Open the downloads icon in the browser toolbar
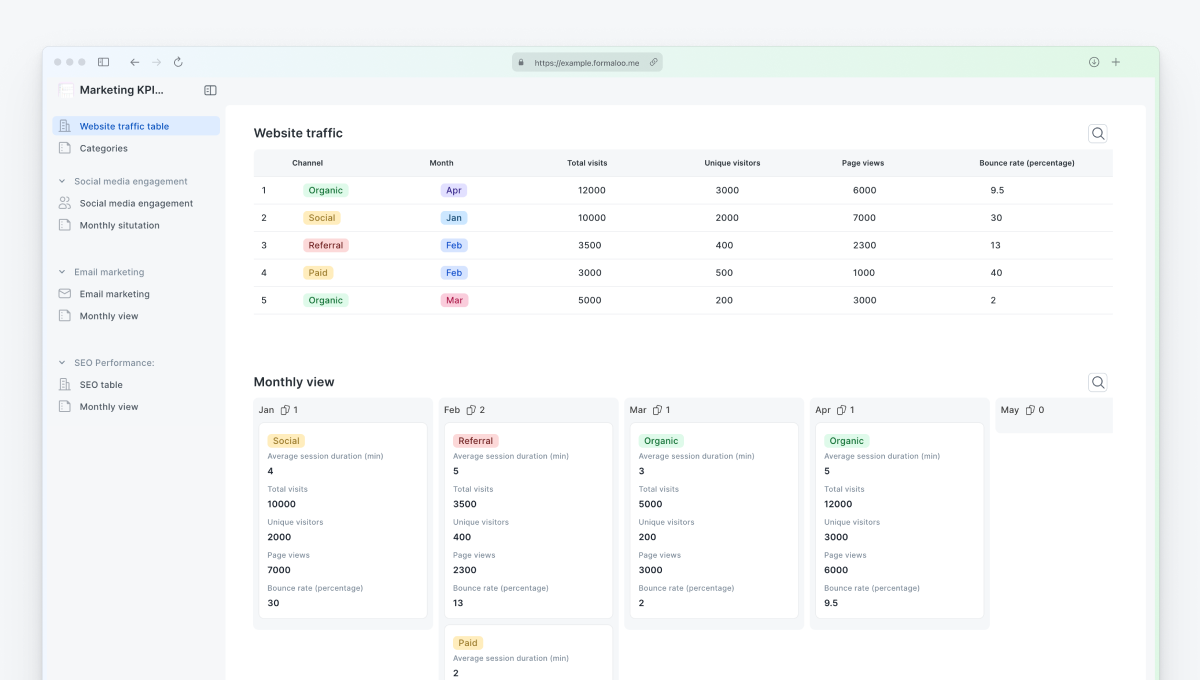This screenshot has width=1200, height=680. (x=1094, y=62)
